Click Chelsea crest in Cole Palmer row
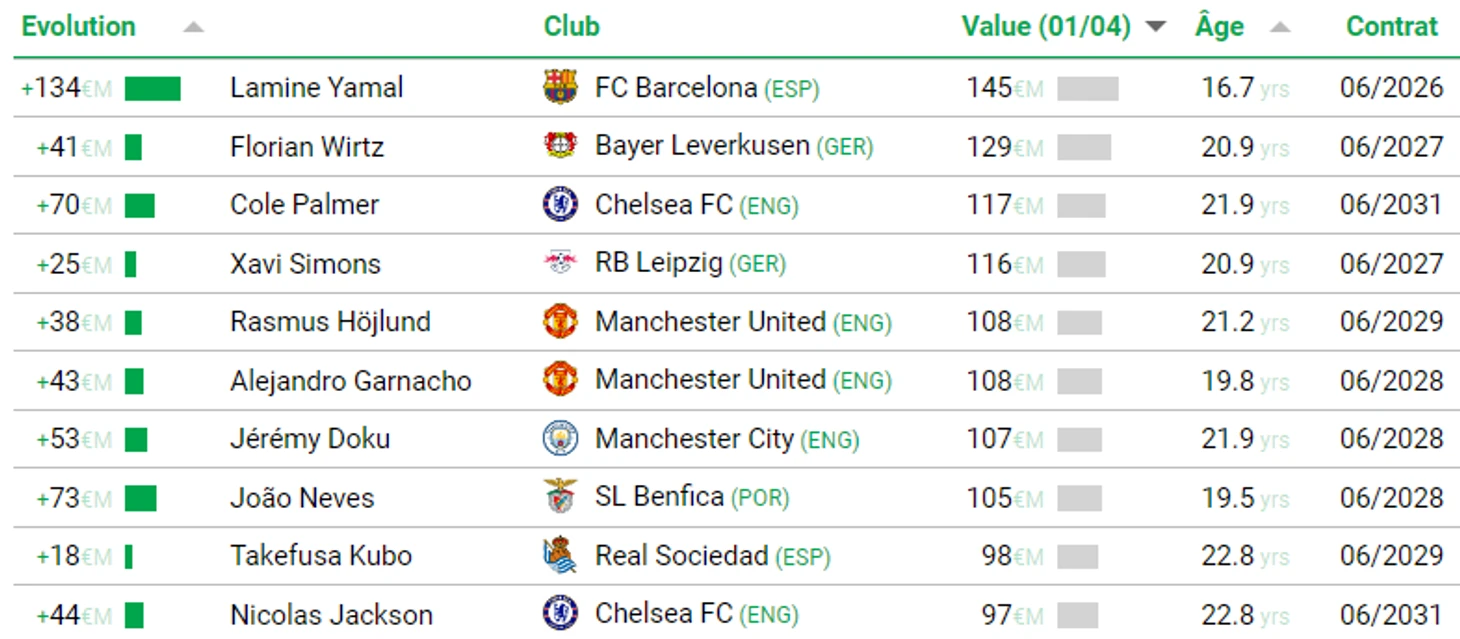Image resolution: width=1460 pixels, height=639 pixels. click(x=560, y=205)
